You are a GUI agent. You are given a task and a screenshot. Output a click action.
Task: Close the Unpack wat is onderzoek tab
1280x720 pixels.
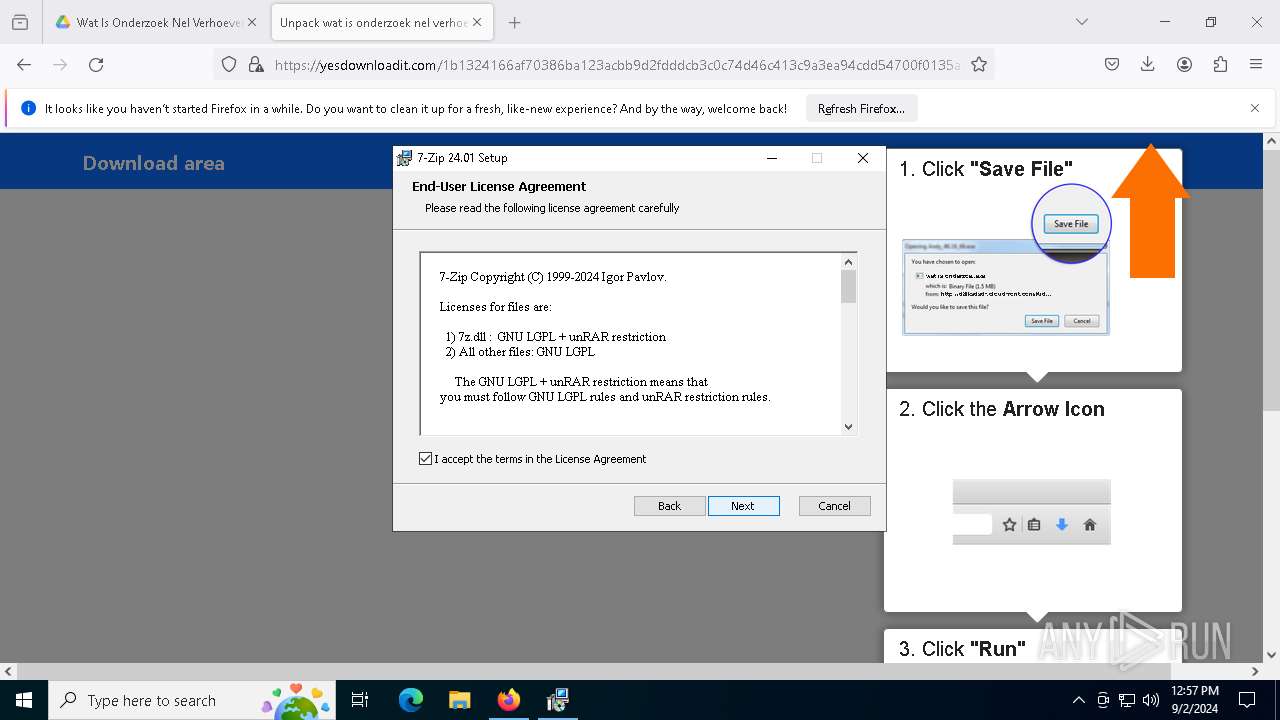tap(476, 22)
